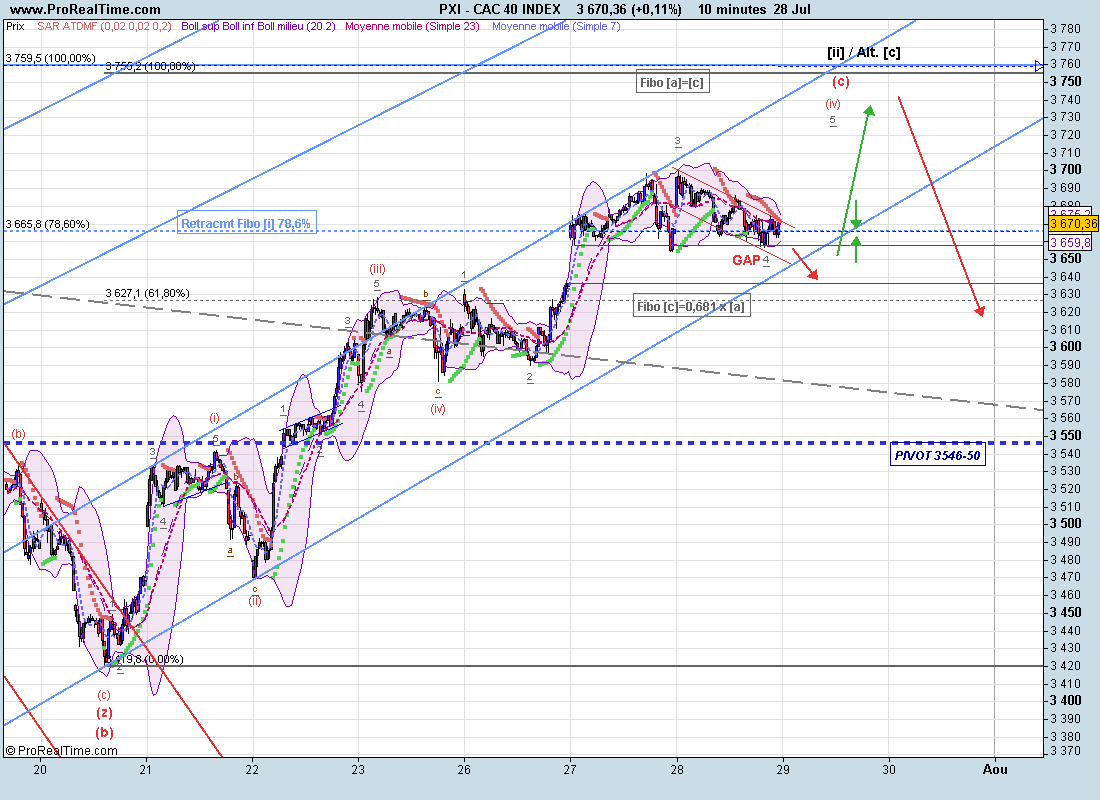Click 3 400 on the price axis
This screenshot has height=800, width=1100.
(1066, 700)
